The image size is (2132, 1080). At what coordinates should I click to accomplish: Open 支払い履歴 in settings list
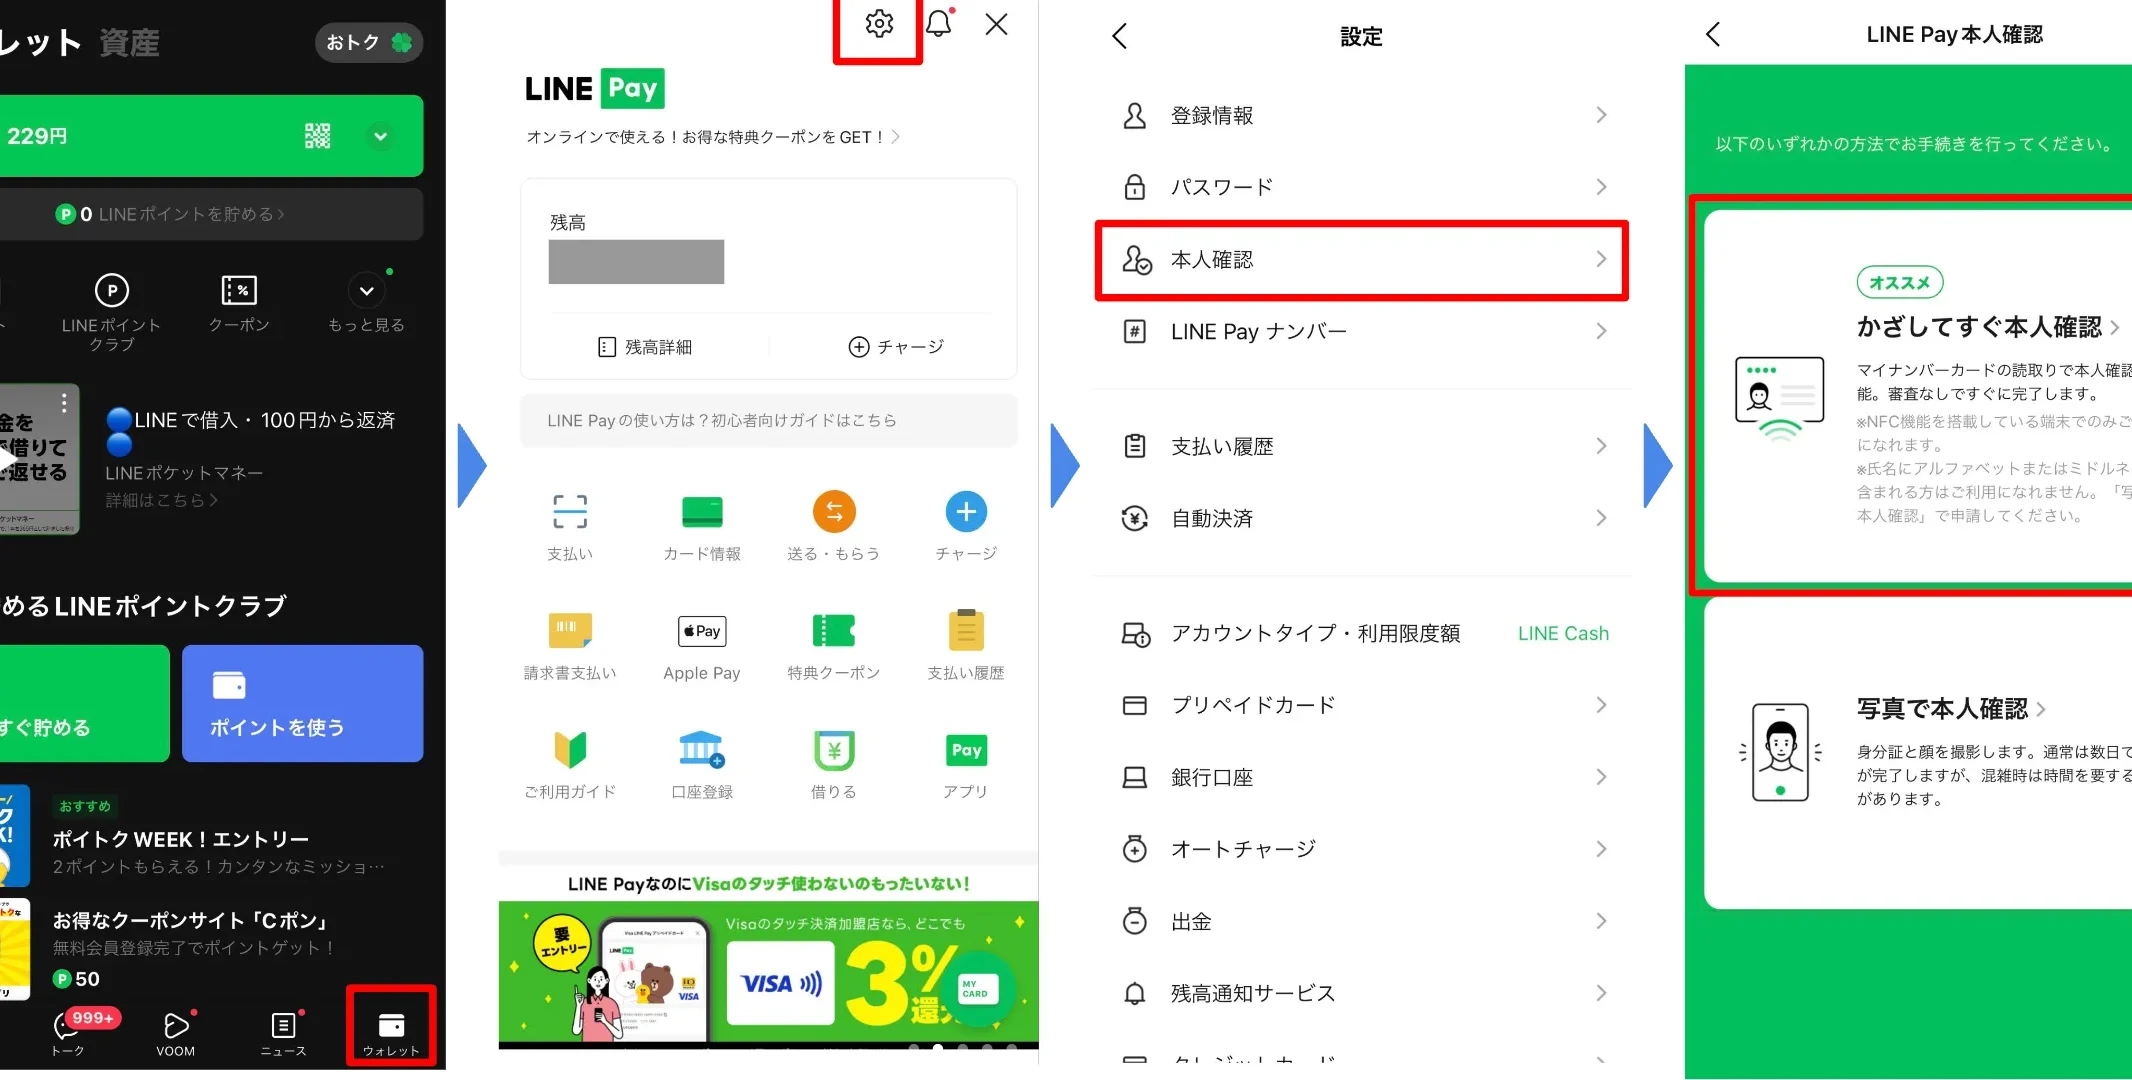coord(1363,446)
